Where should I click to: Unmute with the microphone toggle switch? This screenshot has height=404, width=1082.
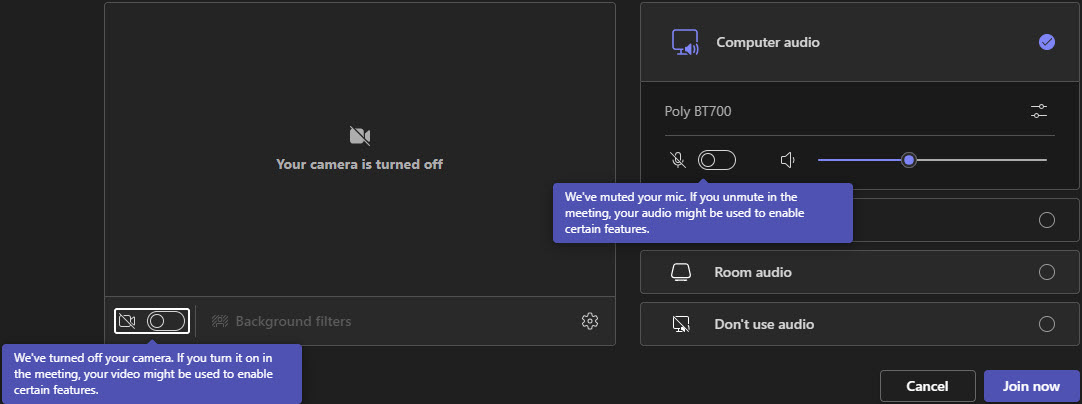pyautogui.click(x=717, y=160)
